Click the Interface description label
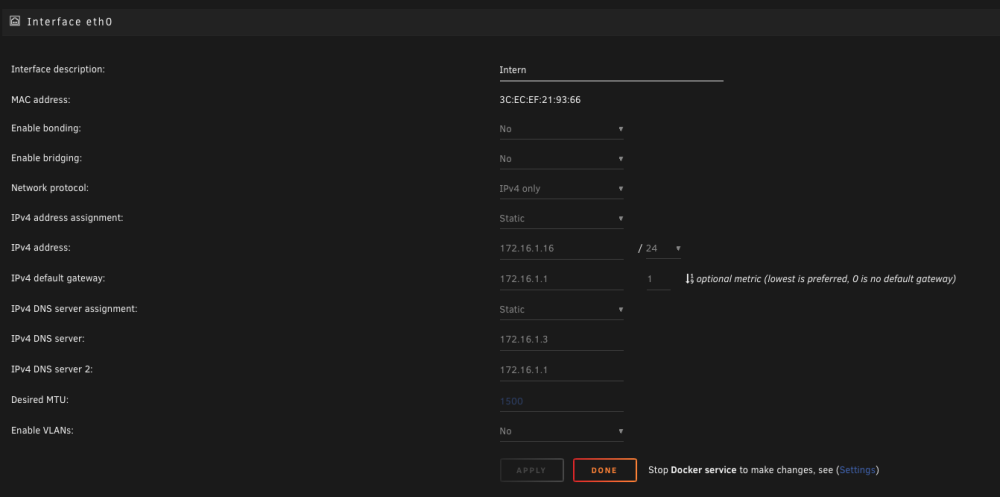The height and width of the screenshot is (497, 1000). point(58,69)
